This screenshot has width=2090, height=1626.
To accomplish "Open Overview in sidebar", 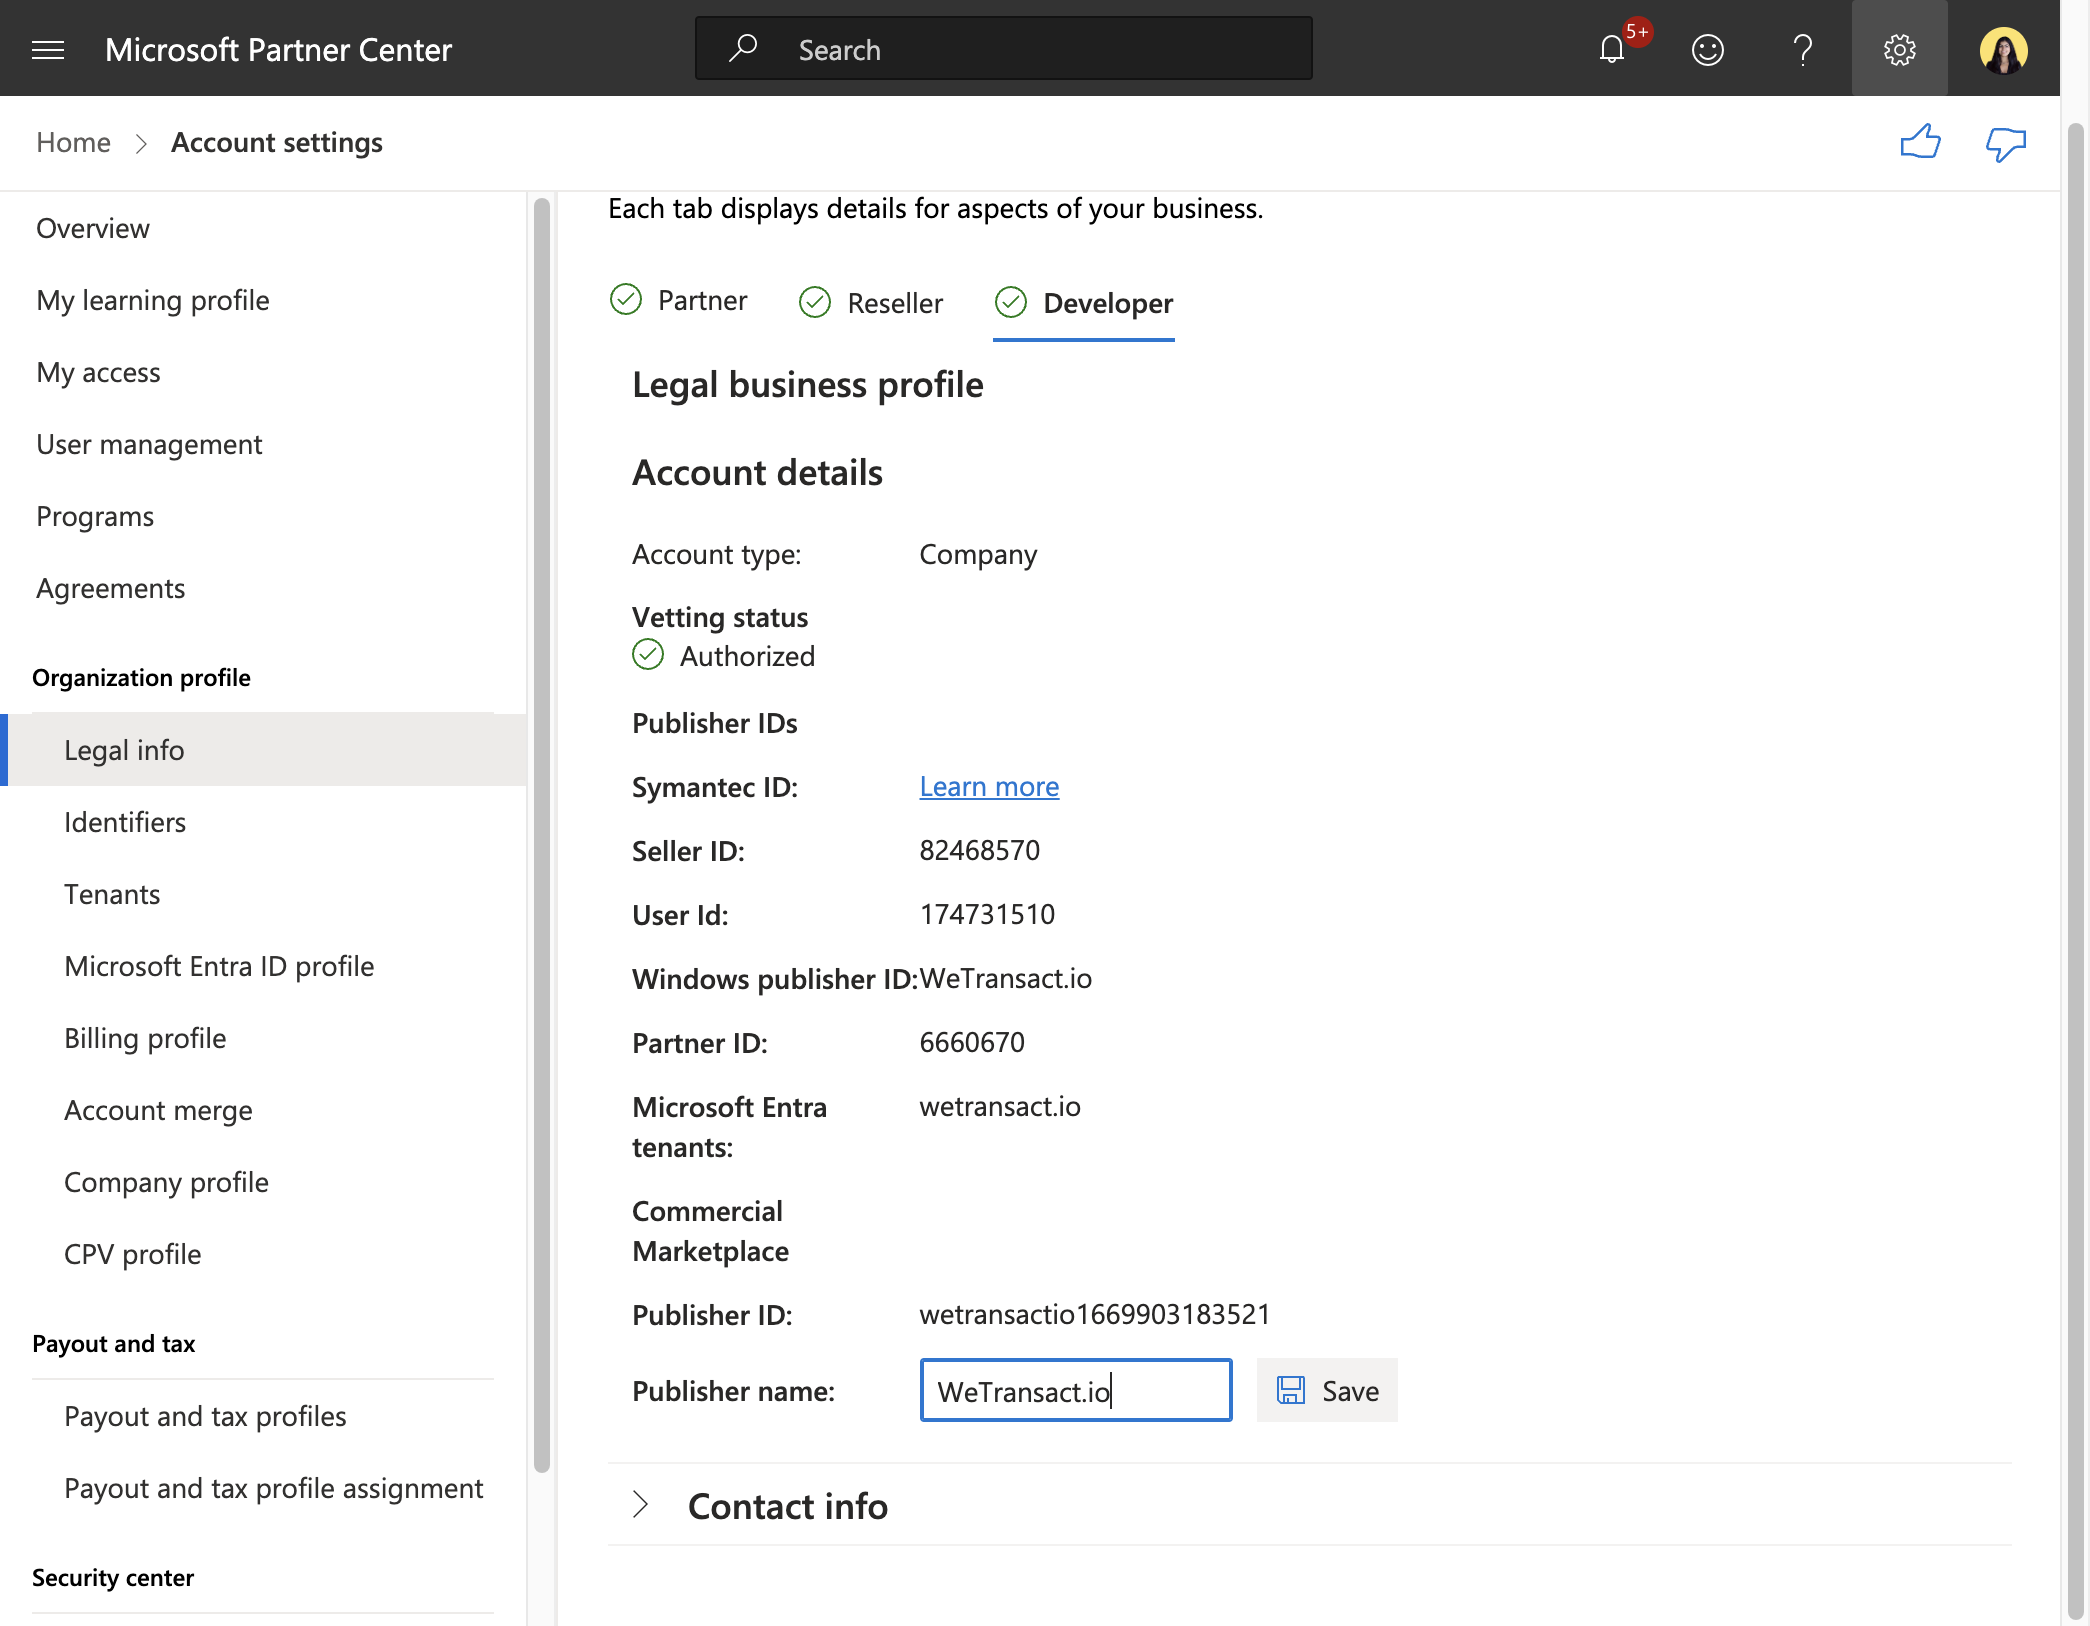I will (x=93, y=228).
